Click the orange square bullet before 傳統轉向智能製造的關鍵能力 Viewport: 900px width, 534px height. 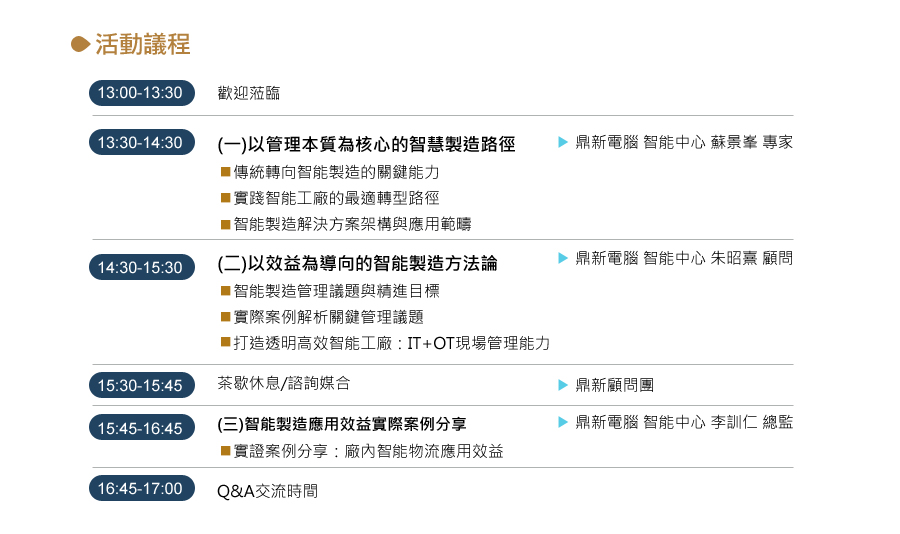(226, 172)
